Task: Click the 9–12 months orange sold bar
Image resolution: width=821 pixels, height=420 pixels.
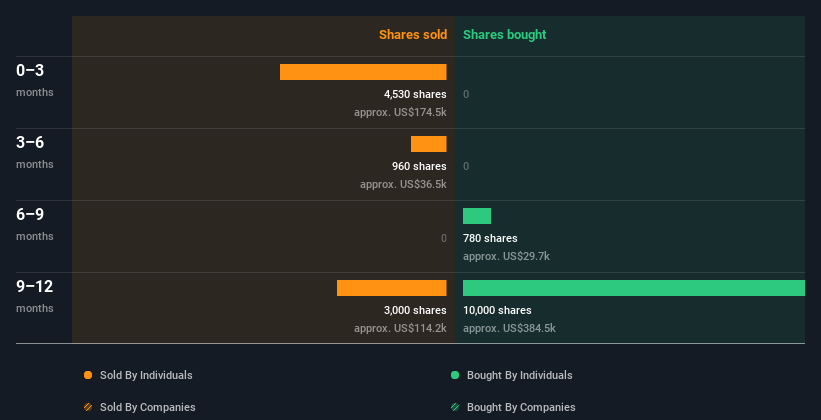Action: (x=392, y=288)
